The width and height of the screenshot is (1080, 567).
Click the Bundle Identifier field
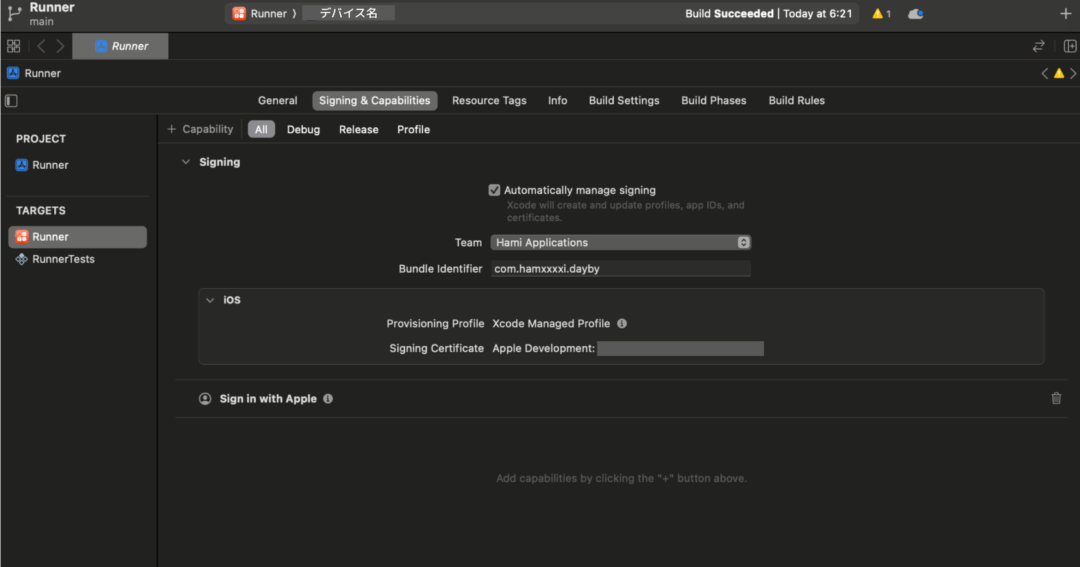[x=621, y=269]
